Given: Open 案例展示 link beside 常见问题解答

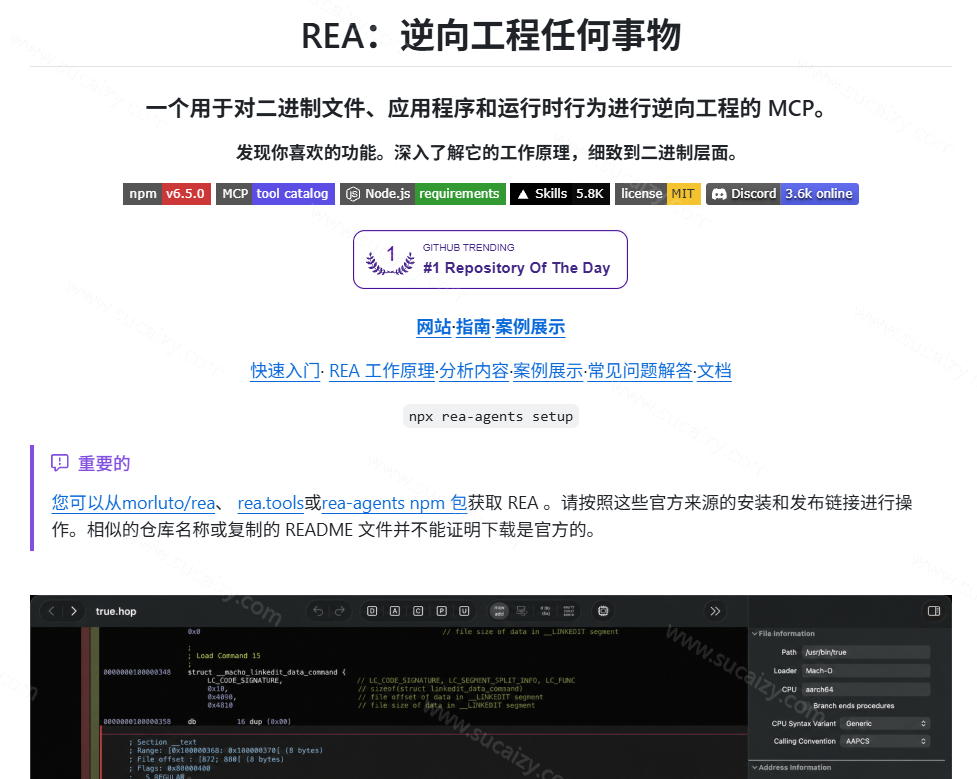Looking at the screenshot, I should tap(548, 371).
